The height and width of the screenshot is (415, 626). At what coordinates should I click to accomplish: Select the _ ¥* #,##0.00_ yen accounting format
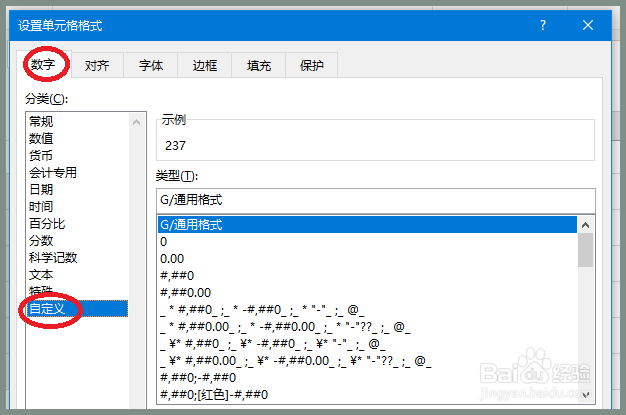pyautogui.click(x=367, y=361)
